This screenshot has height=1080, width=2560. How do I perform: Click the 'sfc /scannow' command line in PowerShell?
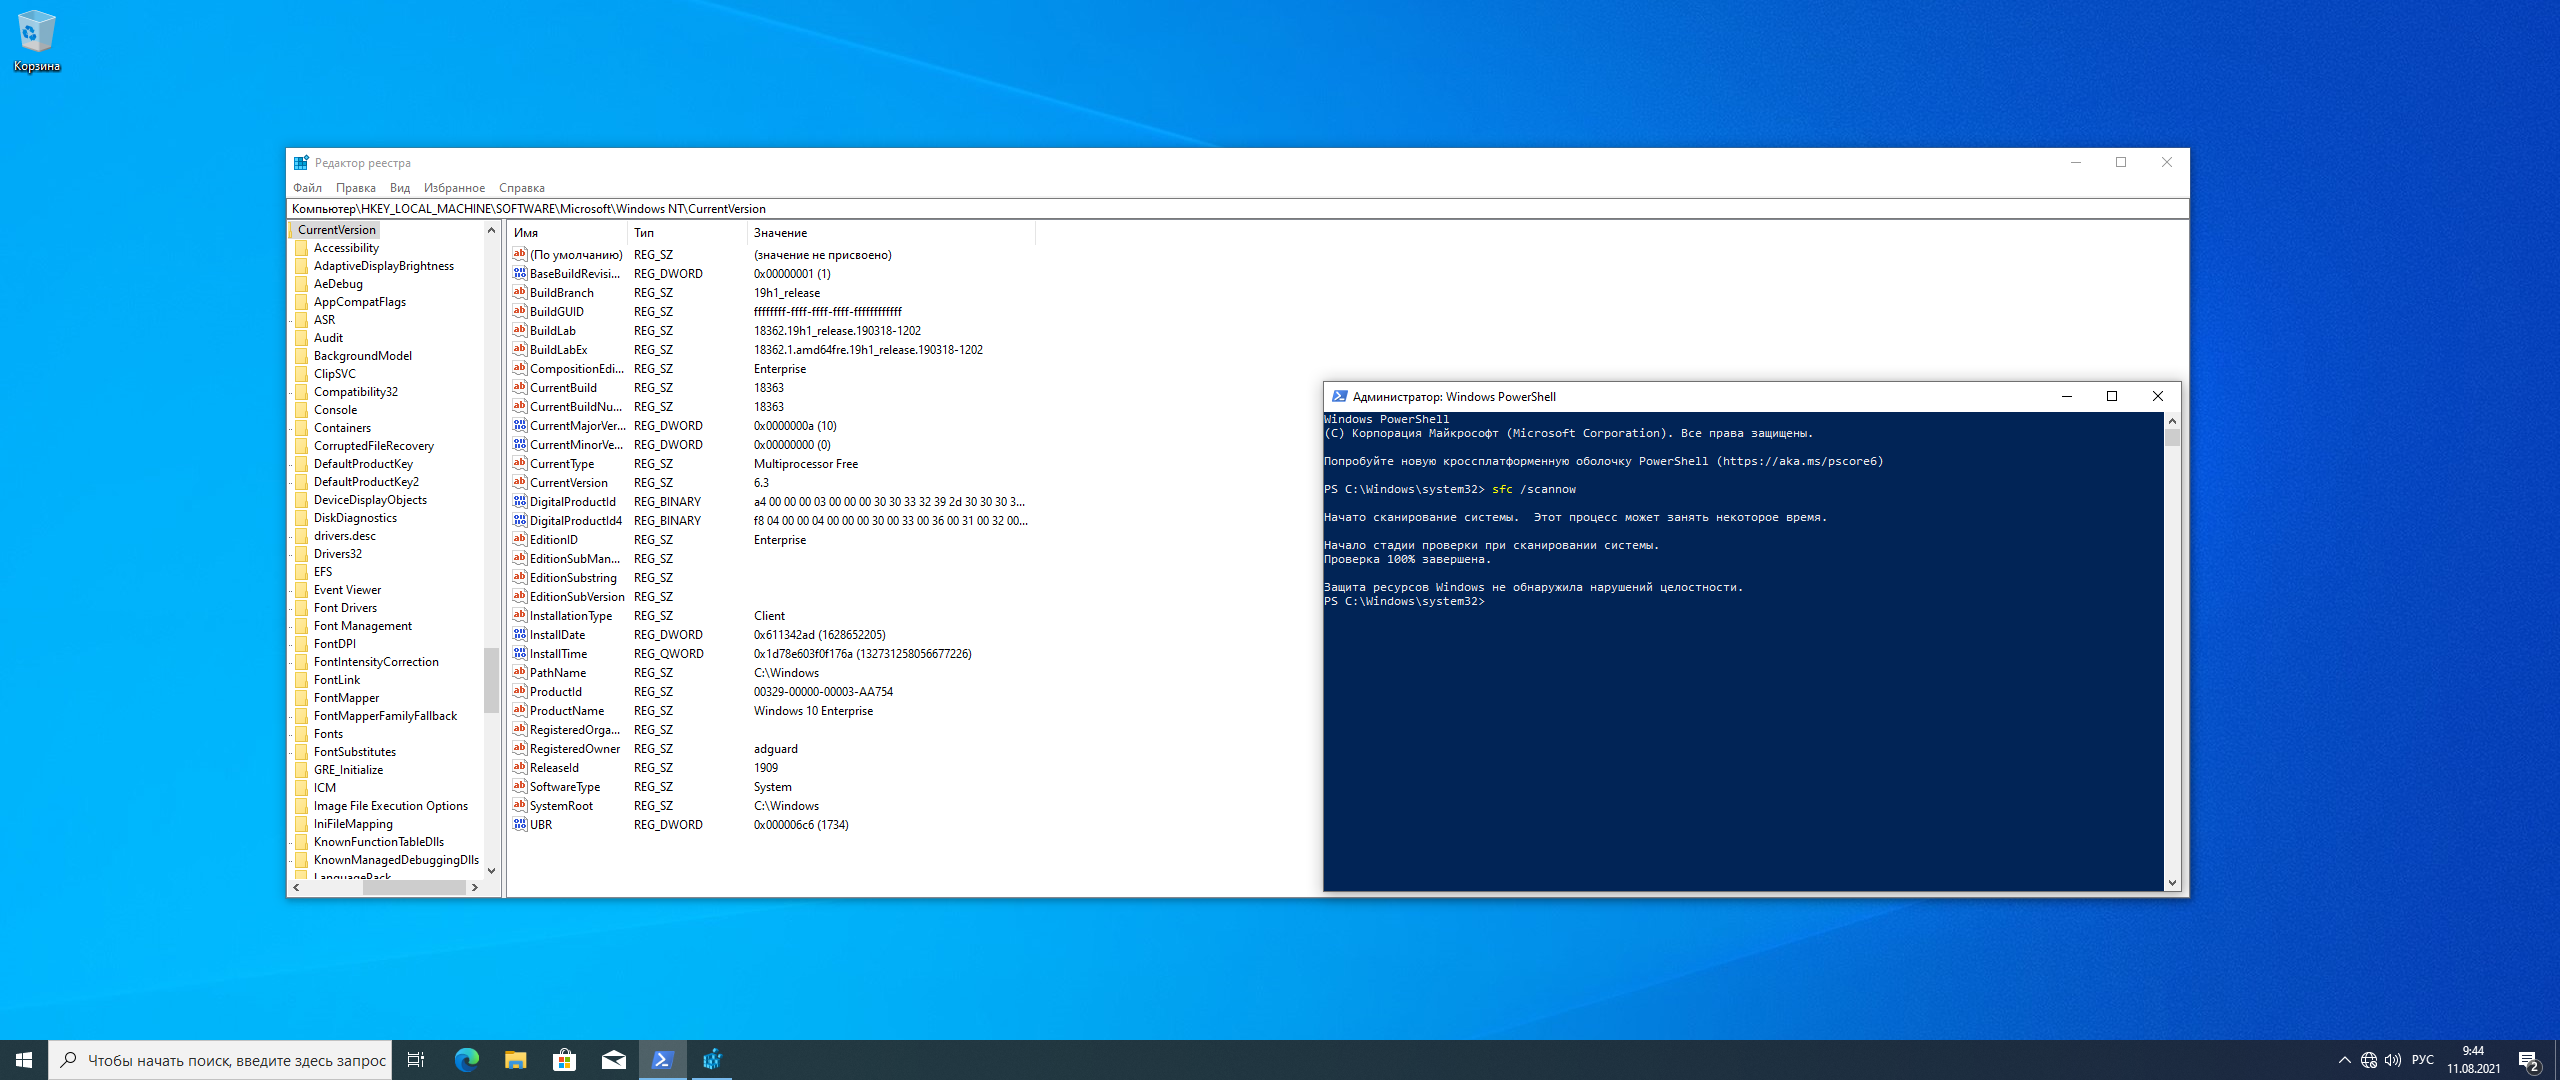pyautogui.click(x=1533, y=490)
